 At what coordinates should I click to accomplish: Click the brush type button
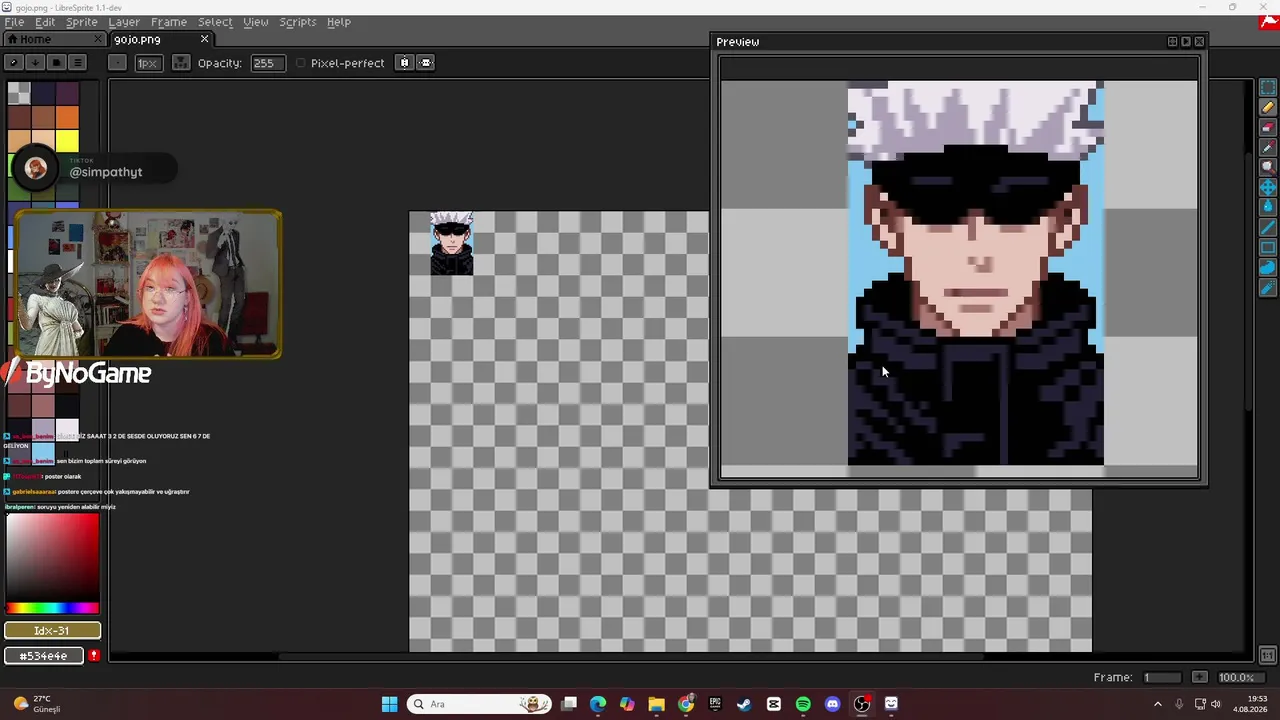click(117, 63)
